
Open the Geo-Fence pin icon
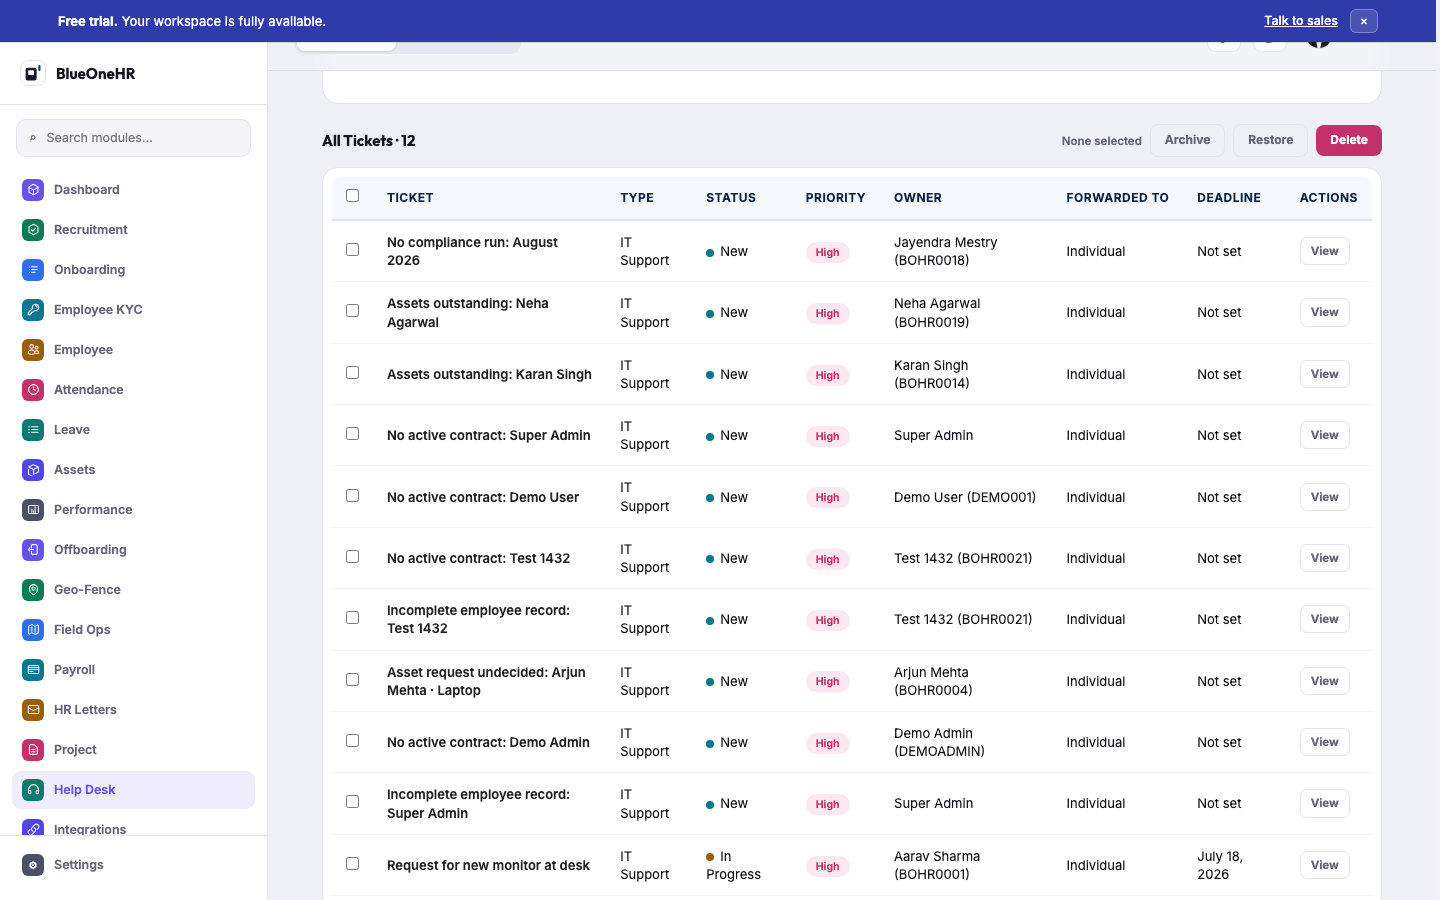tap(33, 590)
